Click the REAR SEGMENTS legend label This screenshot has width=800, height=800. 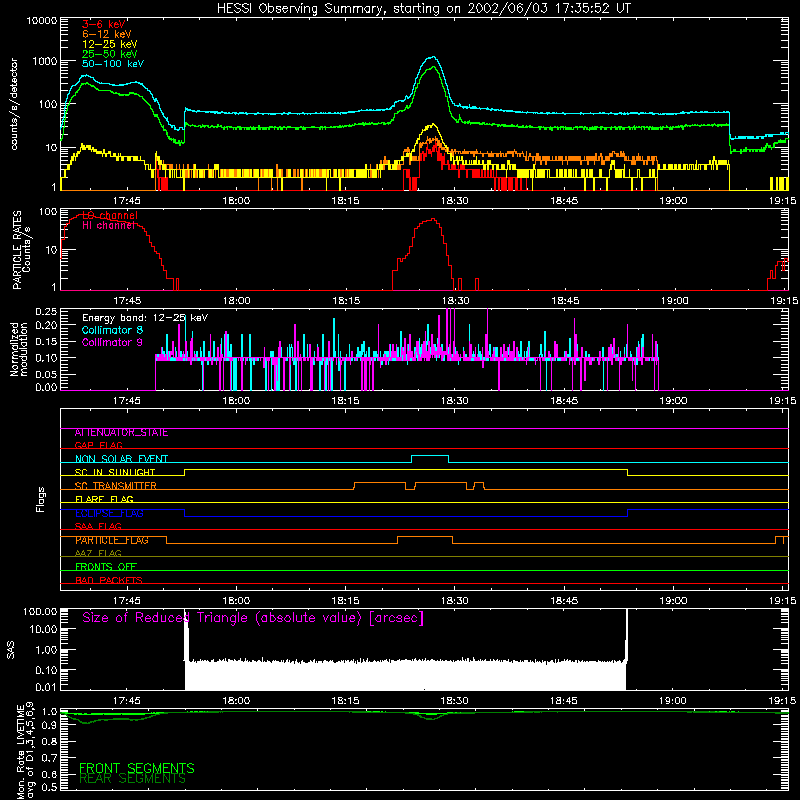pyautogui.click(x=132, y=779)
